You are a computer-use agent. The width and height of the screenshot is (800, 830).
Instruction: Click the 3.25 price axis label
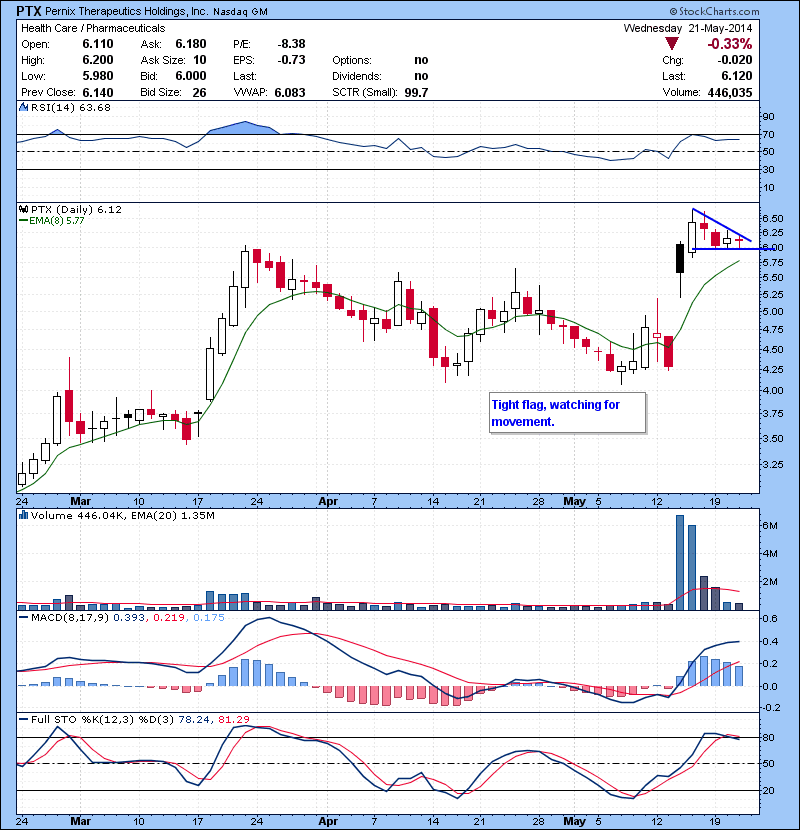(774, 464)
